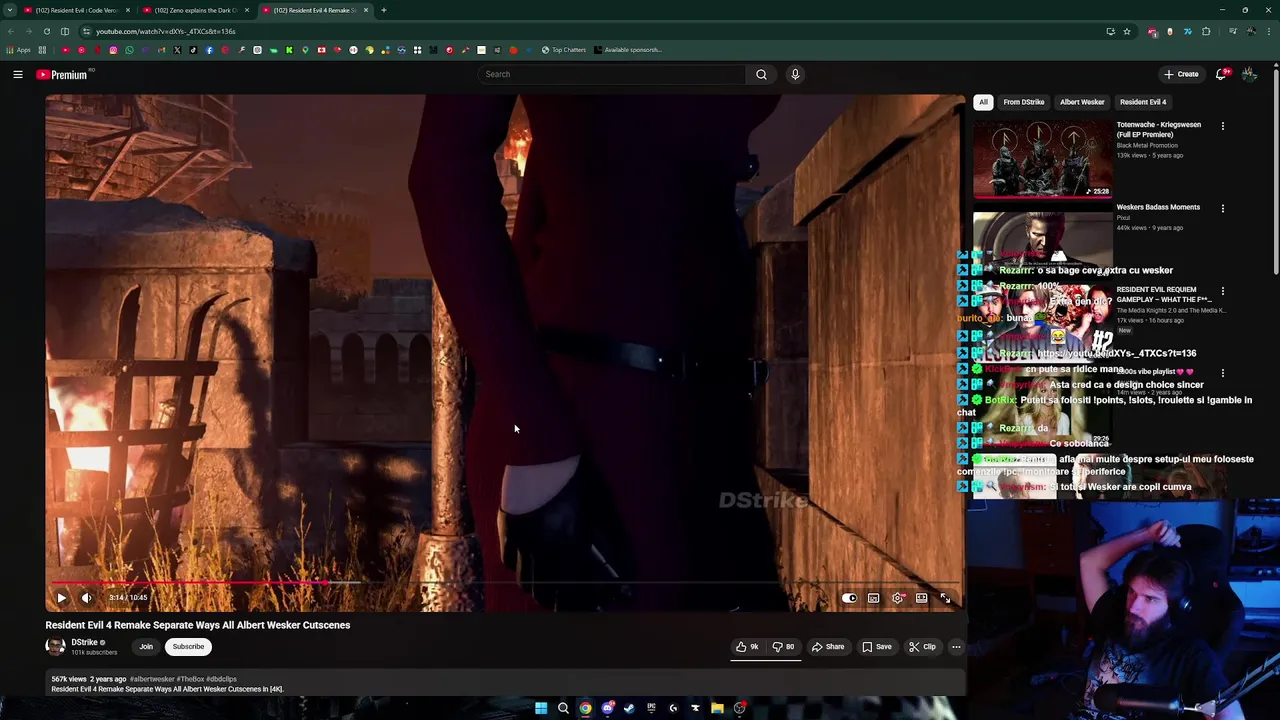Click the address bar URL

(166, 31)
